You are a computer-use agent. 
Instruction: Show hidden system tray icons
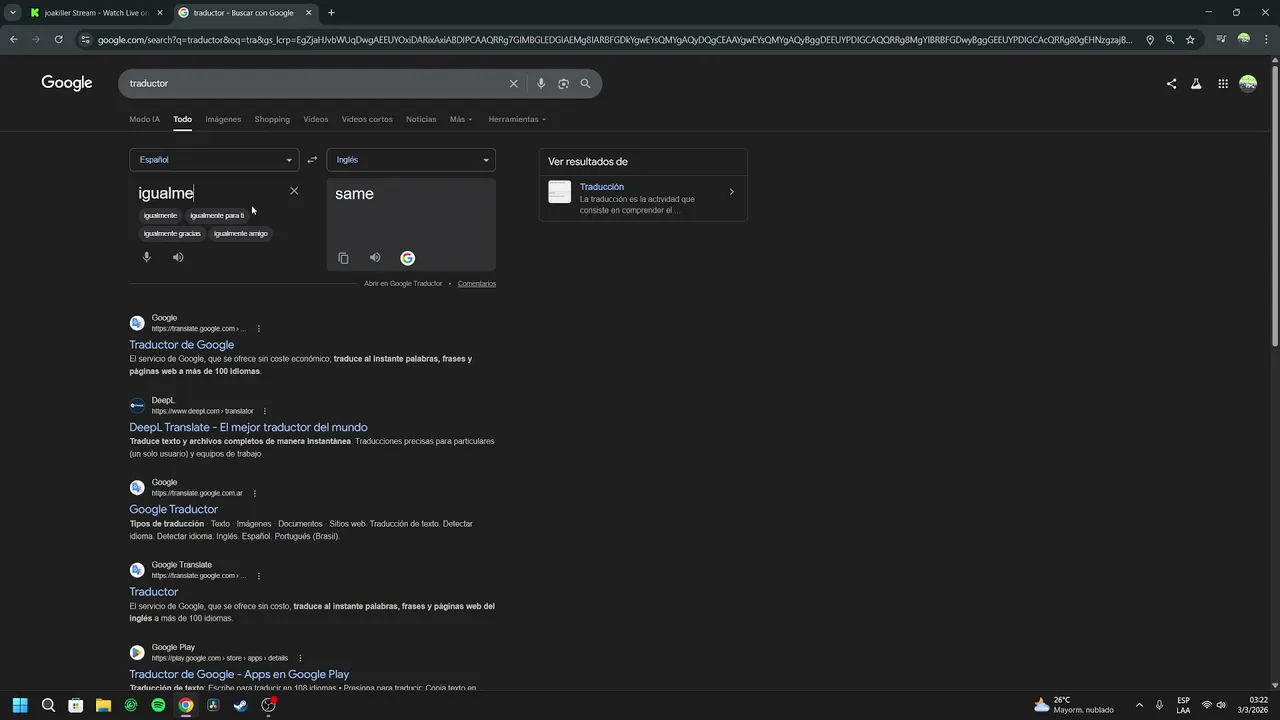(1139, 705)
